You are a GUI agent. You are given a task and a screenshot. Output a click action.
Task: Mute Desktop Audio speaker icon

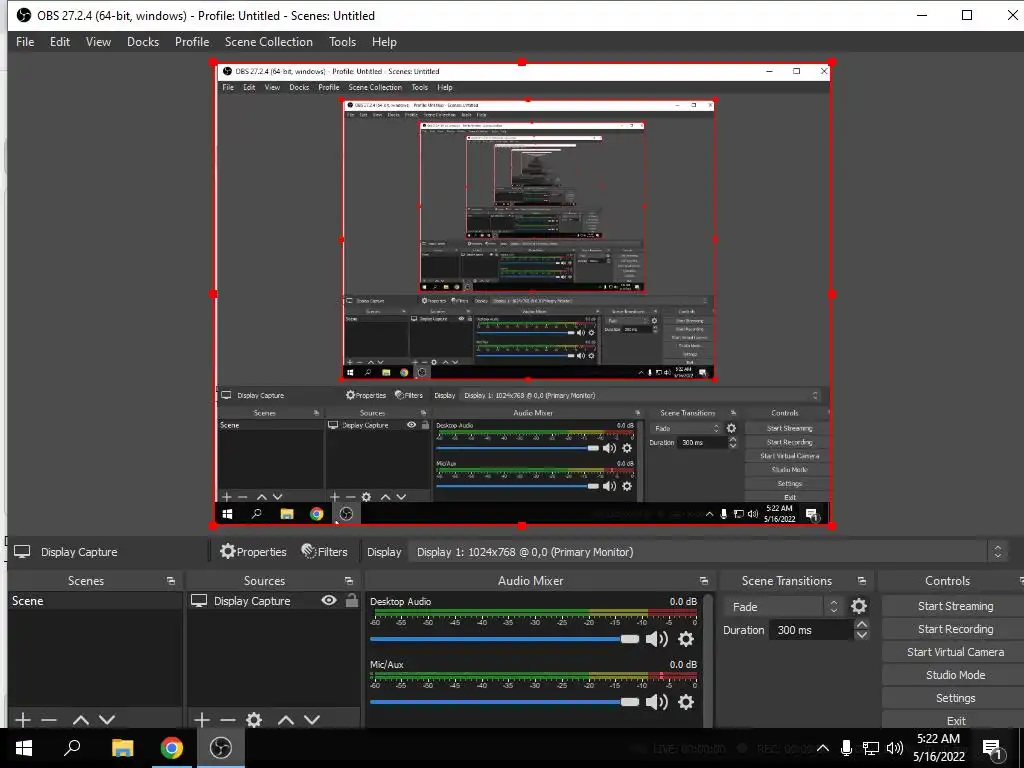click(x=656, y=639)
